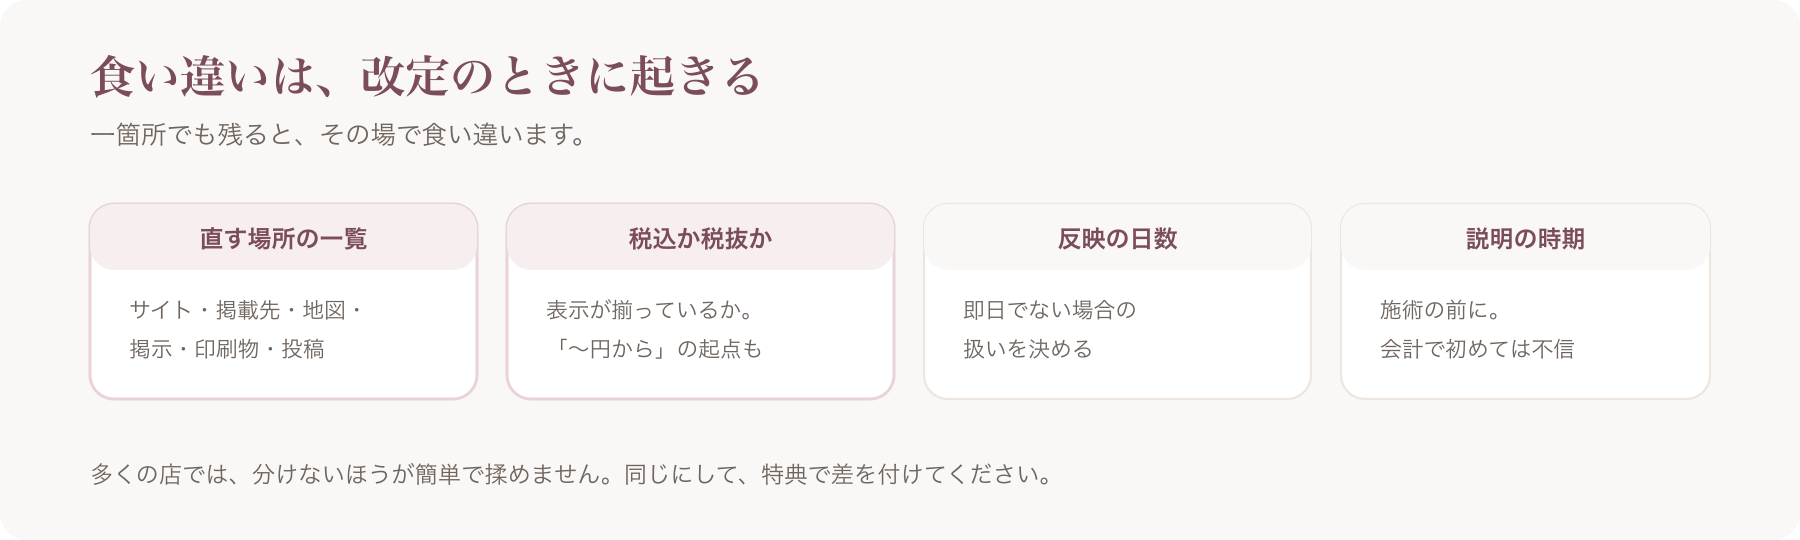
Task: Select the third card body under 反映の日数
Action: (x=1117, y=333)
